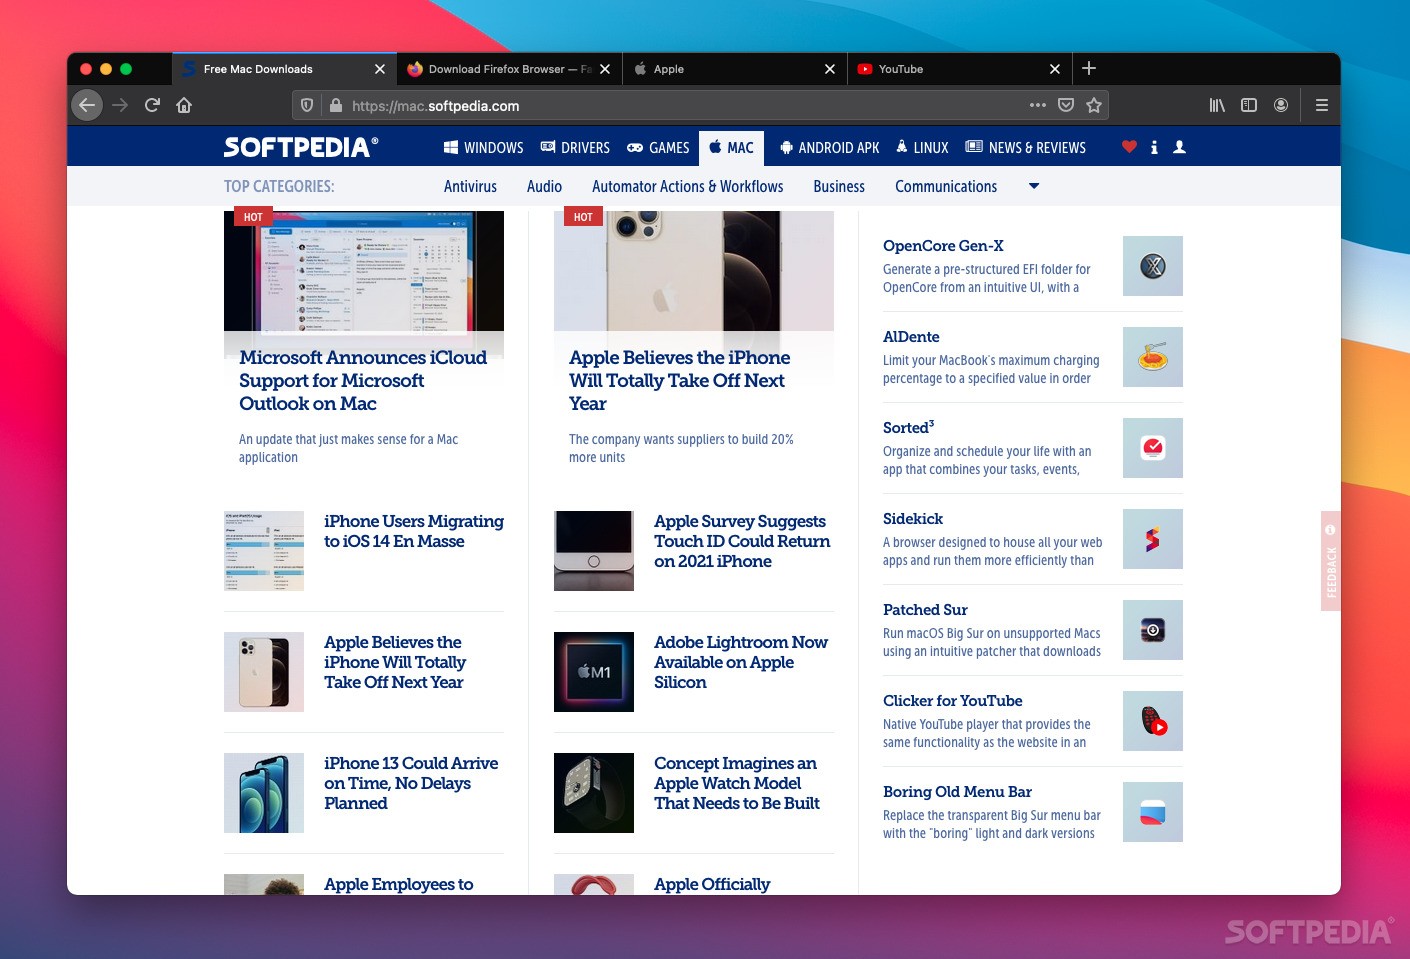This screenshot has width=1410, height=959.
Task: View site security padlock details
Action: [335, 105]
